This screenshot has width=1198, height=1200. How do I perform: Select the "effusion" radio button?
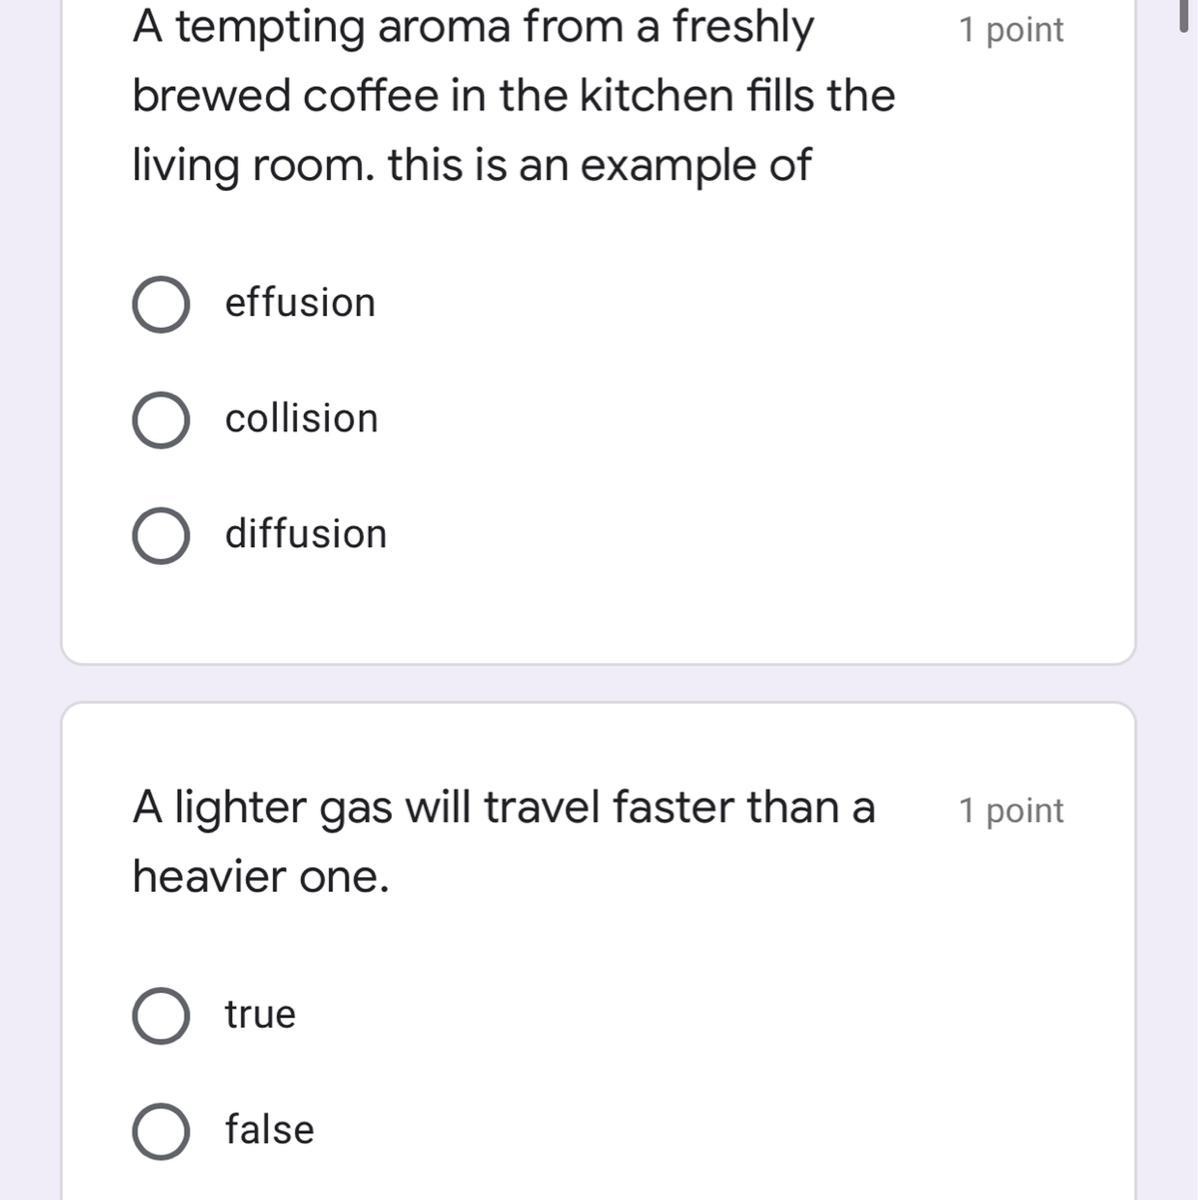[161, 304]
